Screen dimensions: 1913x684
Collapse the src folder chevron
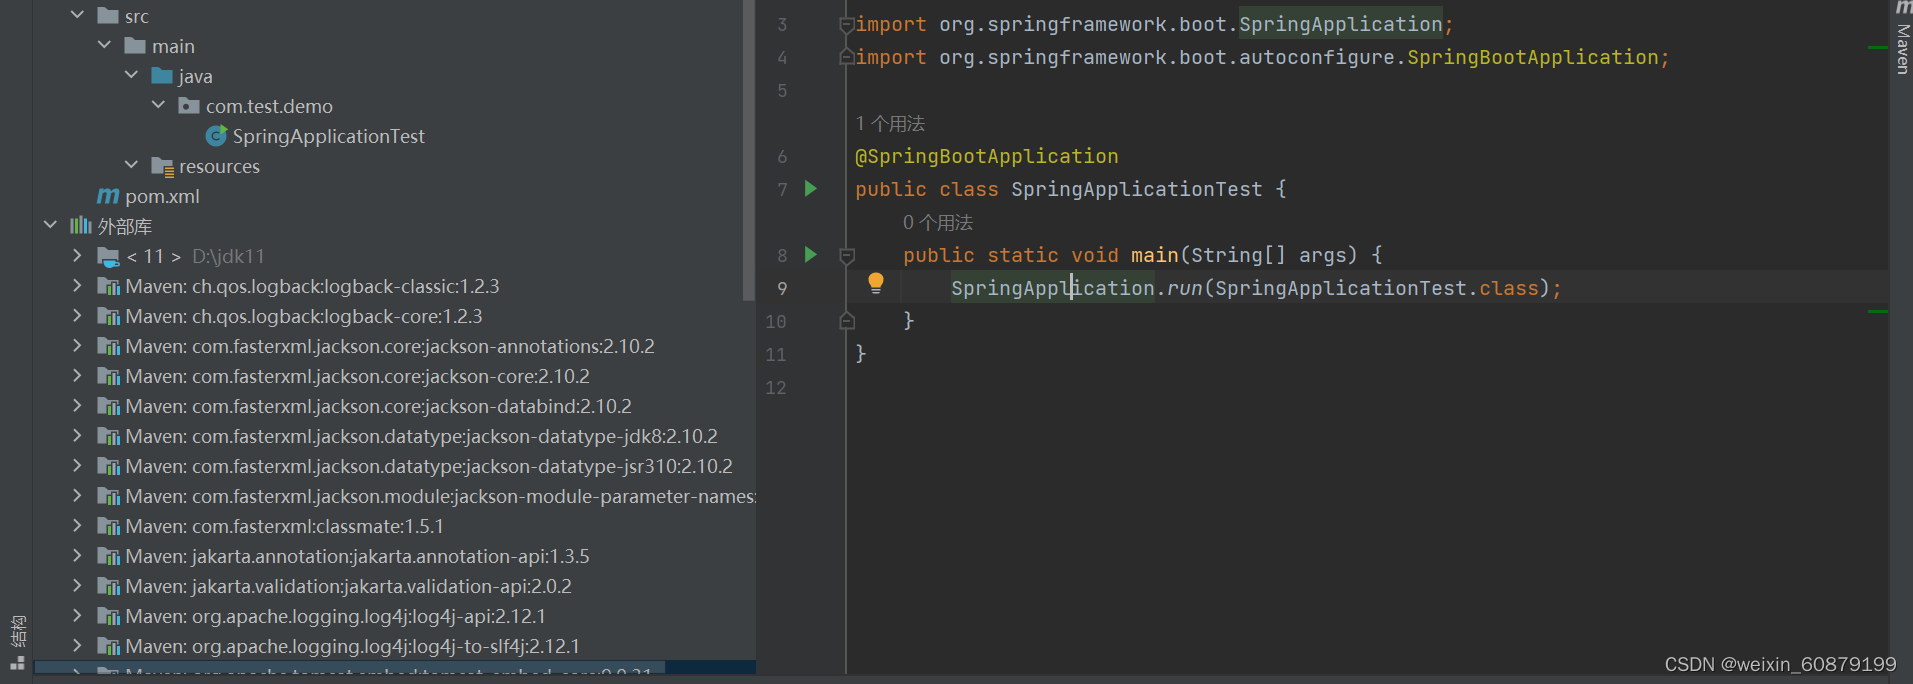[x=77, y=15]
